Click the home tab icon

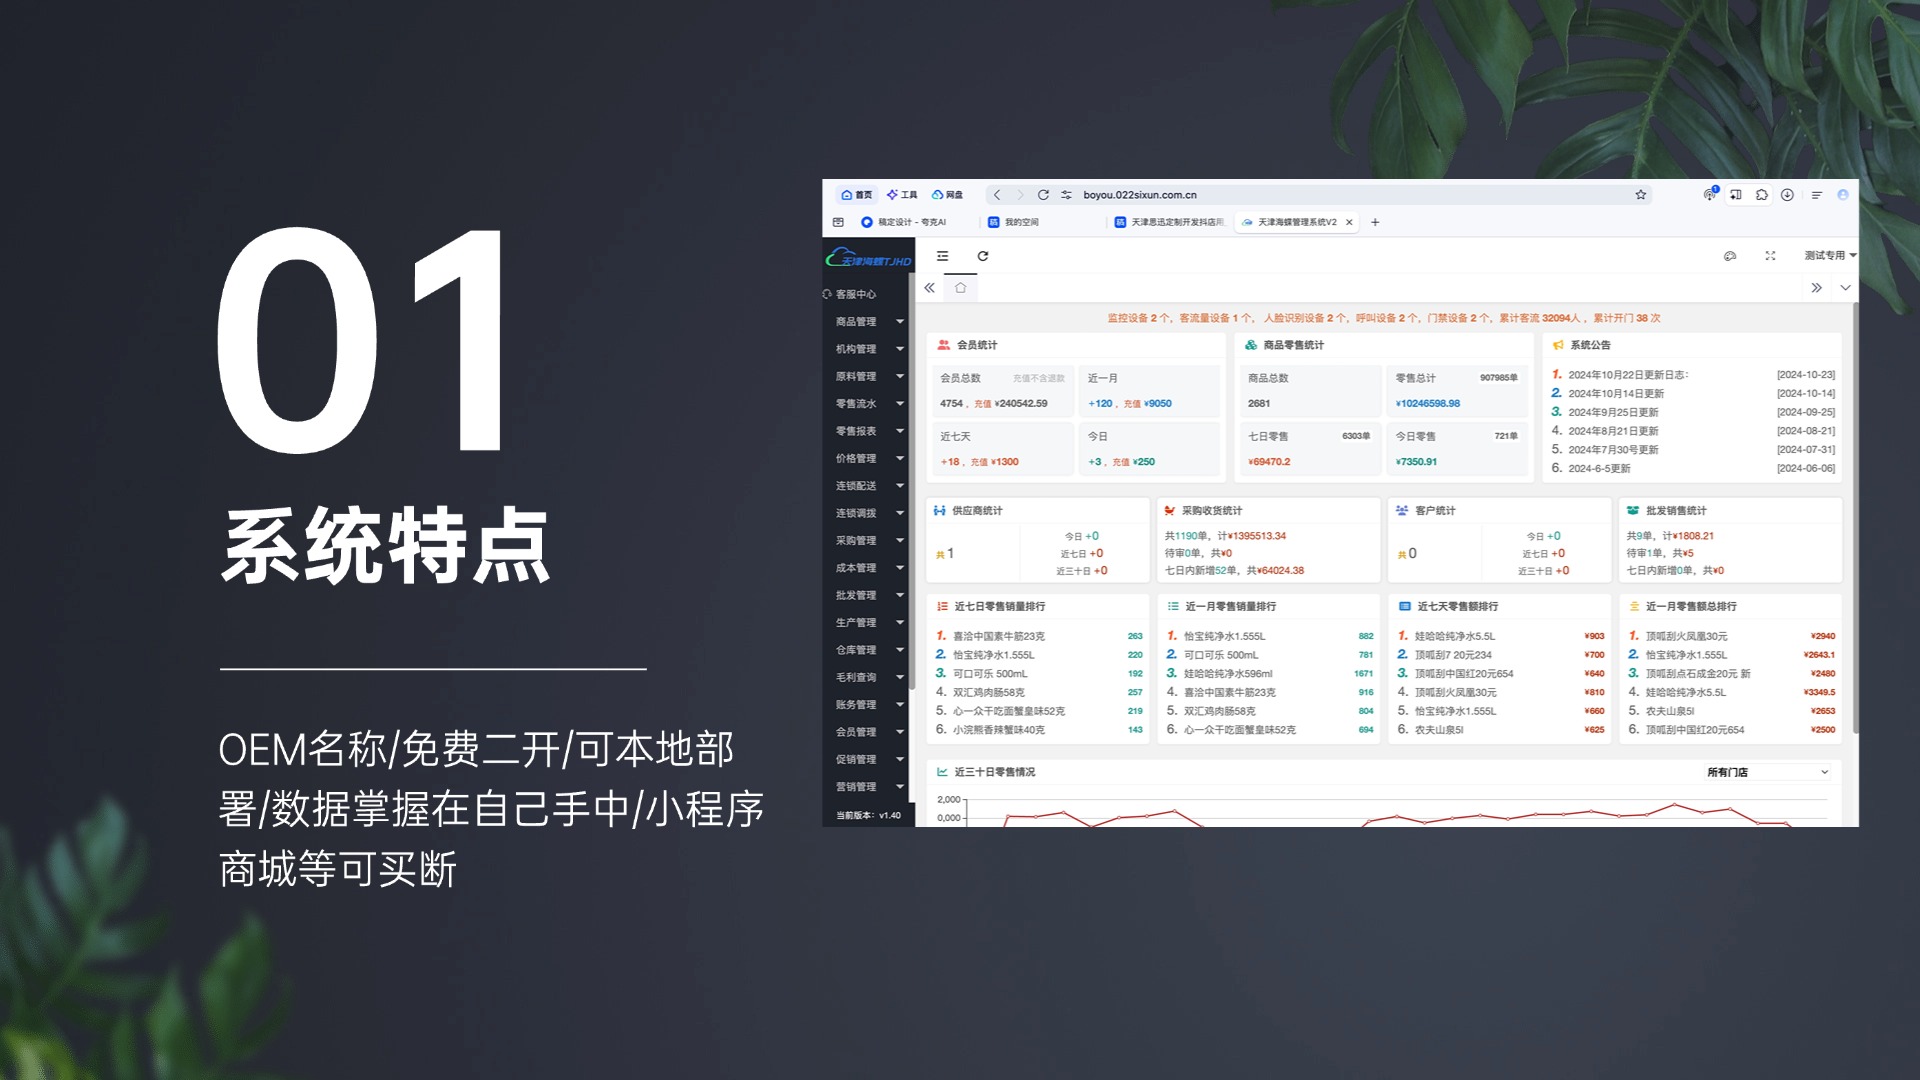(x=960, y=288)
